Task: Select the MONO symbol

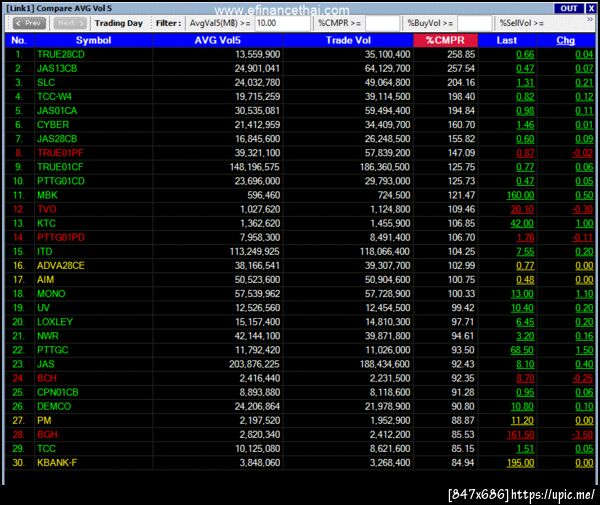Action: [51, 294]
